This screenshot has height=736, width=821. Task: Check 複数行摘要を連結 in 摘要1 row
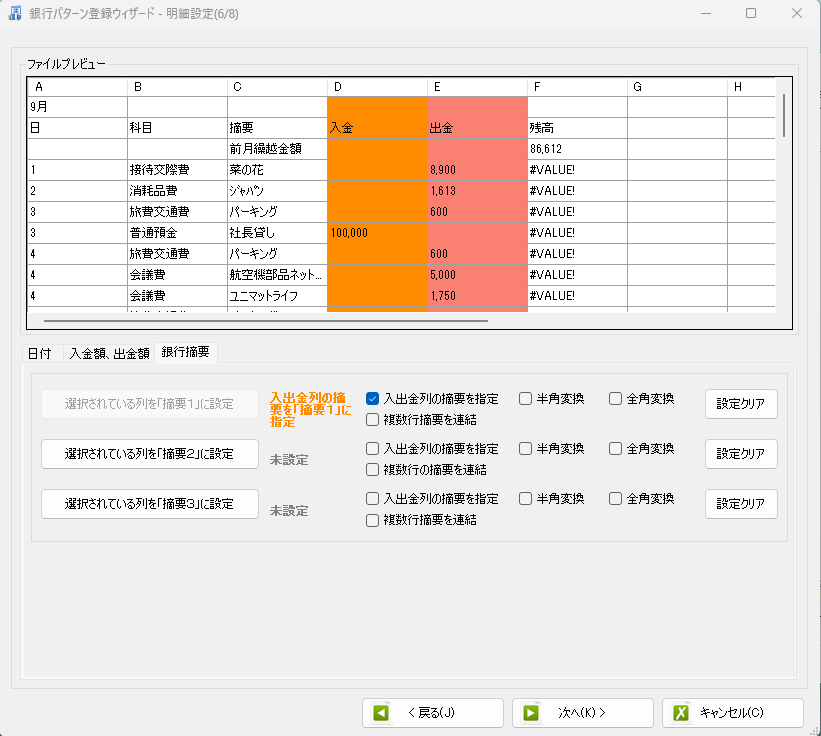click(373, 420)
